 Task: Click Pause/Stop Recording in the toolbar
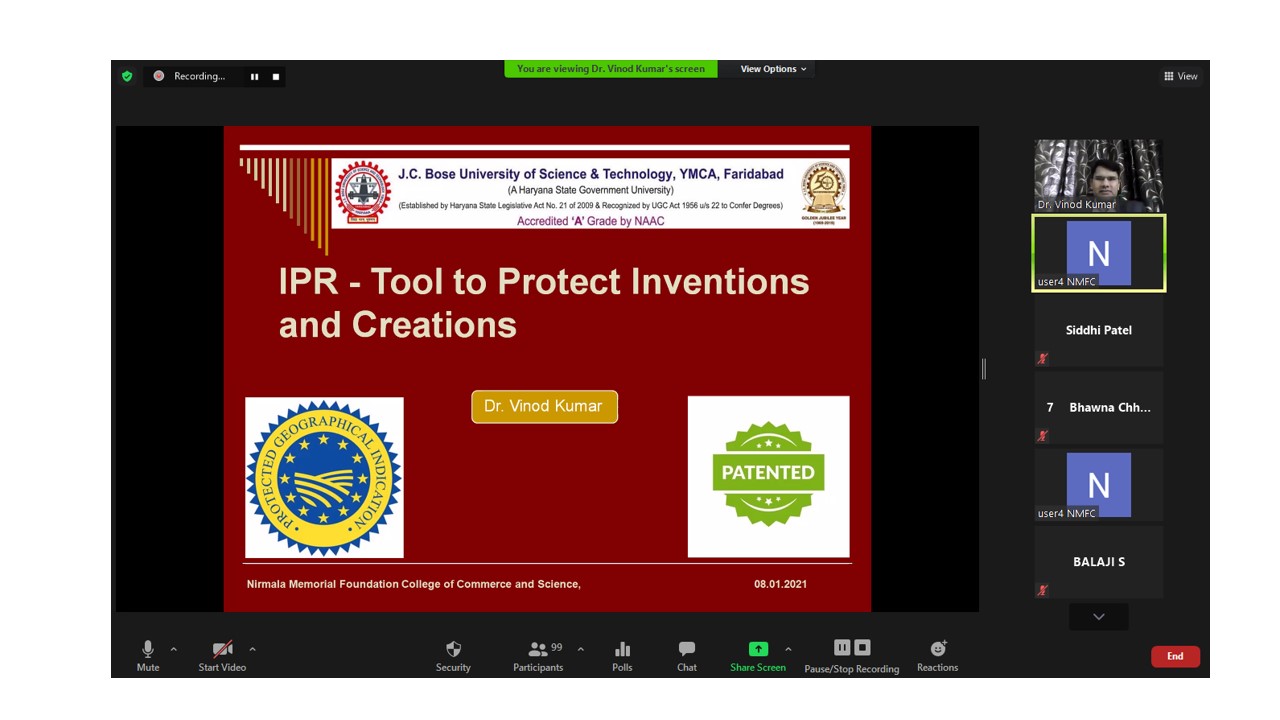(x=852, y=655)
